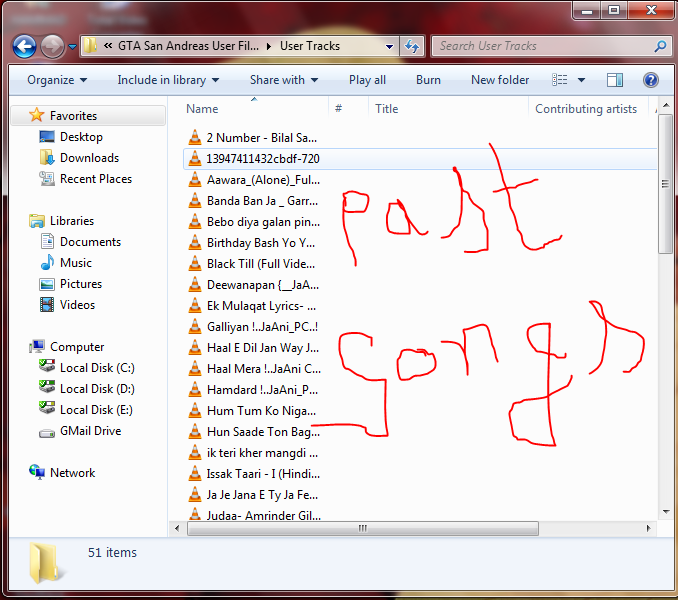Click VLC icon of Hun Saade Ton Bag...

195,431
